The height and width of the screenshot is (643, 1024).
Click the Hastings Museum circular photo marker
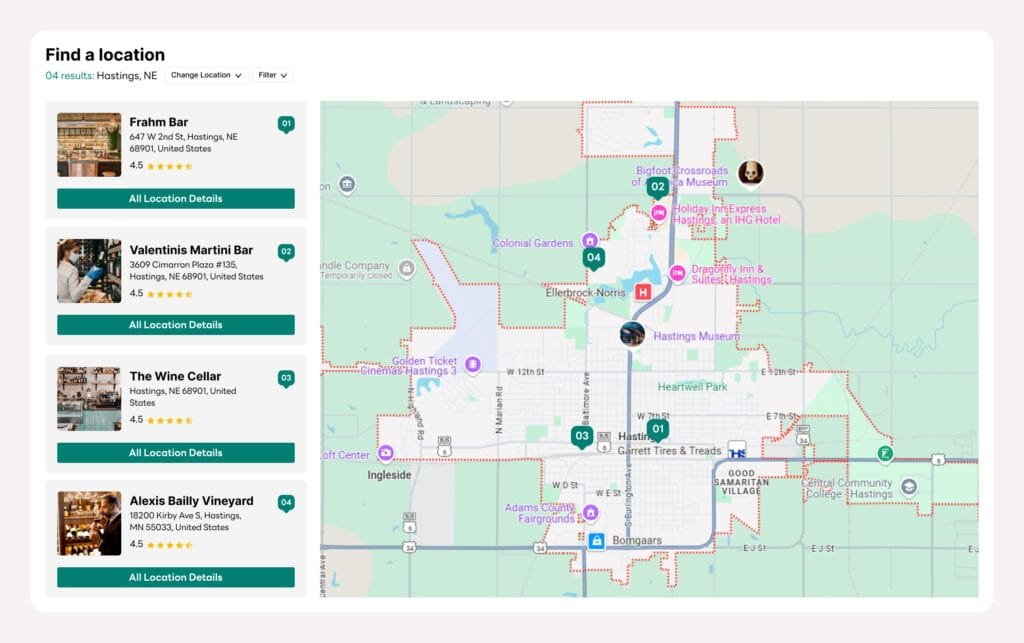point(630,334)
